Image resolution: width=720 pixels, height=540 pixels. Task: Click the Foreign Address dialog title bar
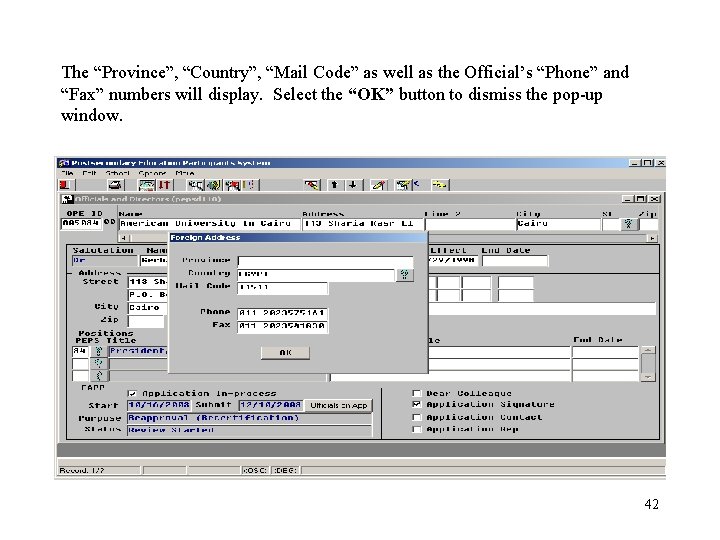tap(298, 237)
